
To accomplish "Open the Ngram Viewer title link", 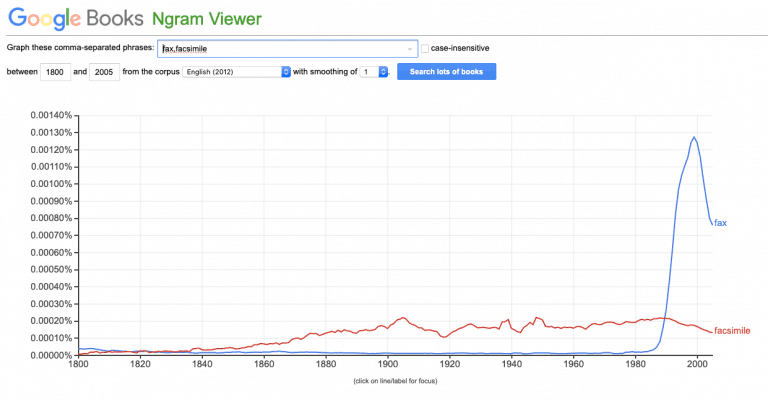I will coord(207,19).
